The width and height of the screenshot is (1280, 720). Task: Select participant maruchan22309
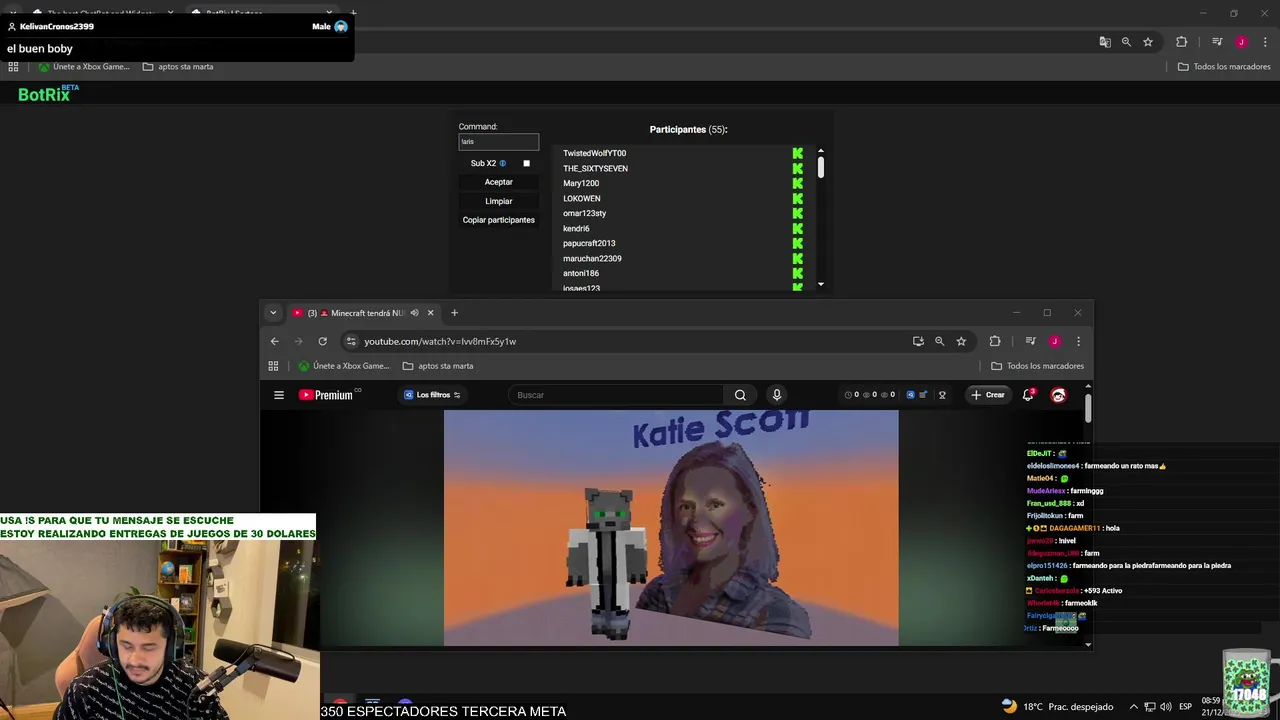click(x=592, y=258)
